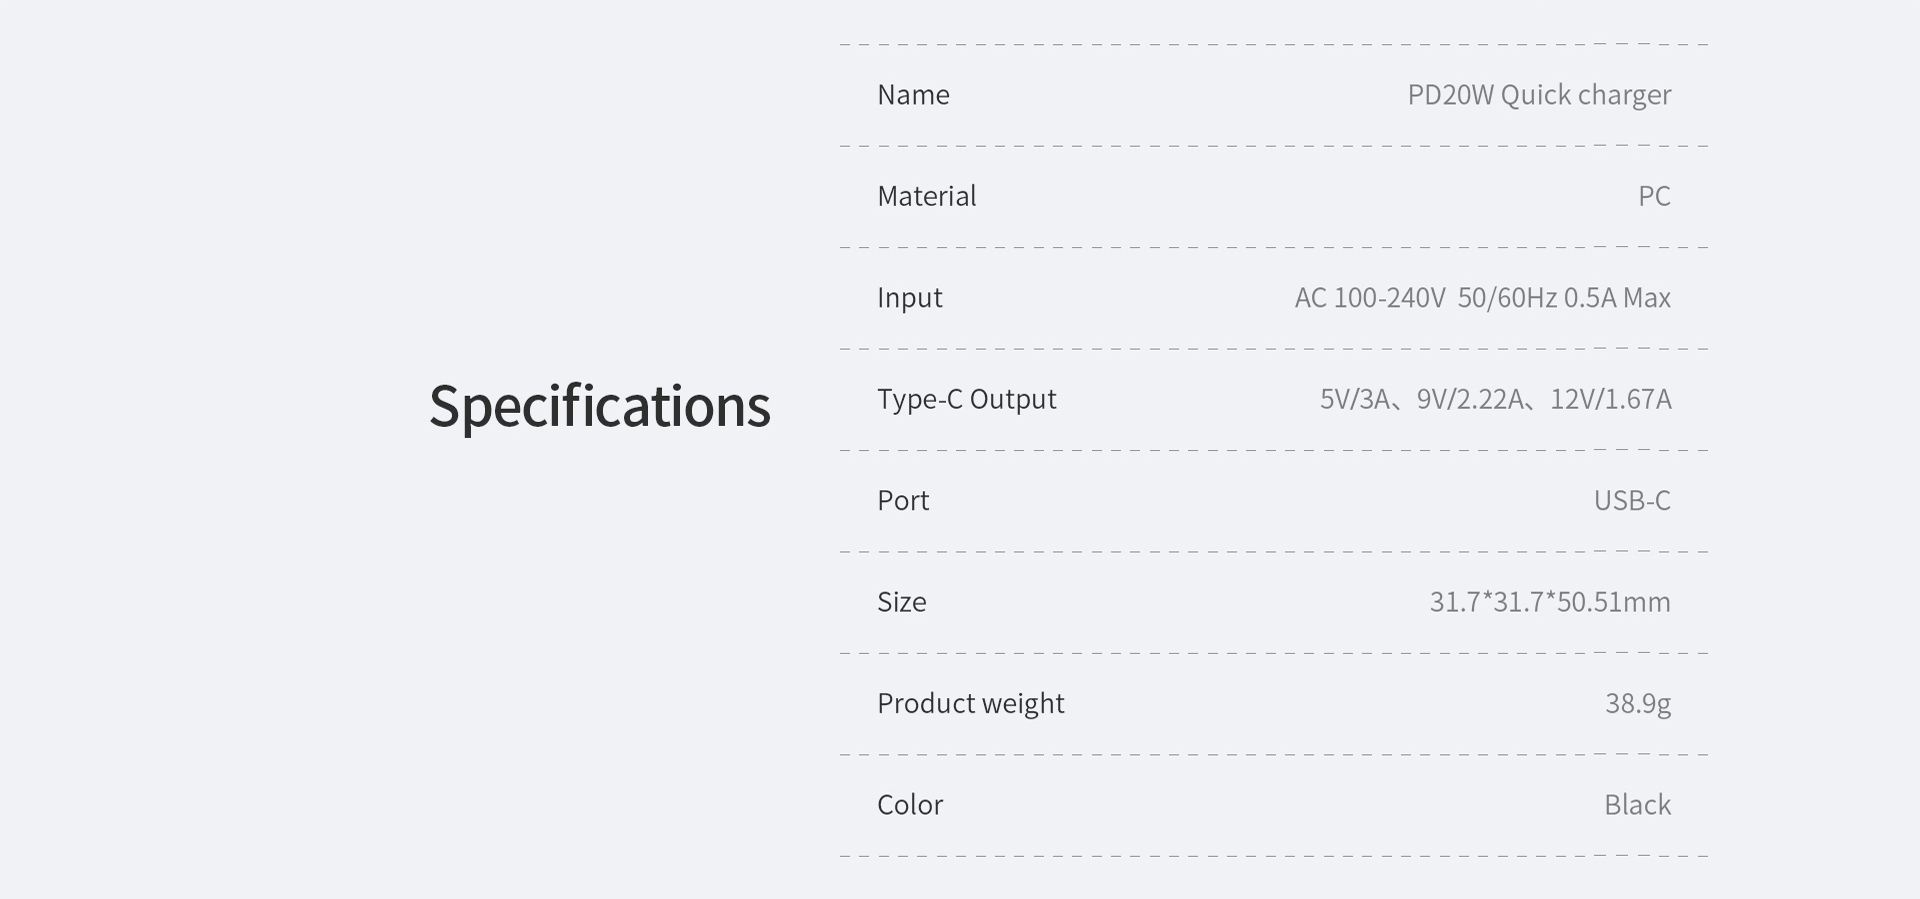The image size is (1920, 899).
Task: Click the 38.9g weight value
Action: pyautogui.click(x=1637, y=704)
